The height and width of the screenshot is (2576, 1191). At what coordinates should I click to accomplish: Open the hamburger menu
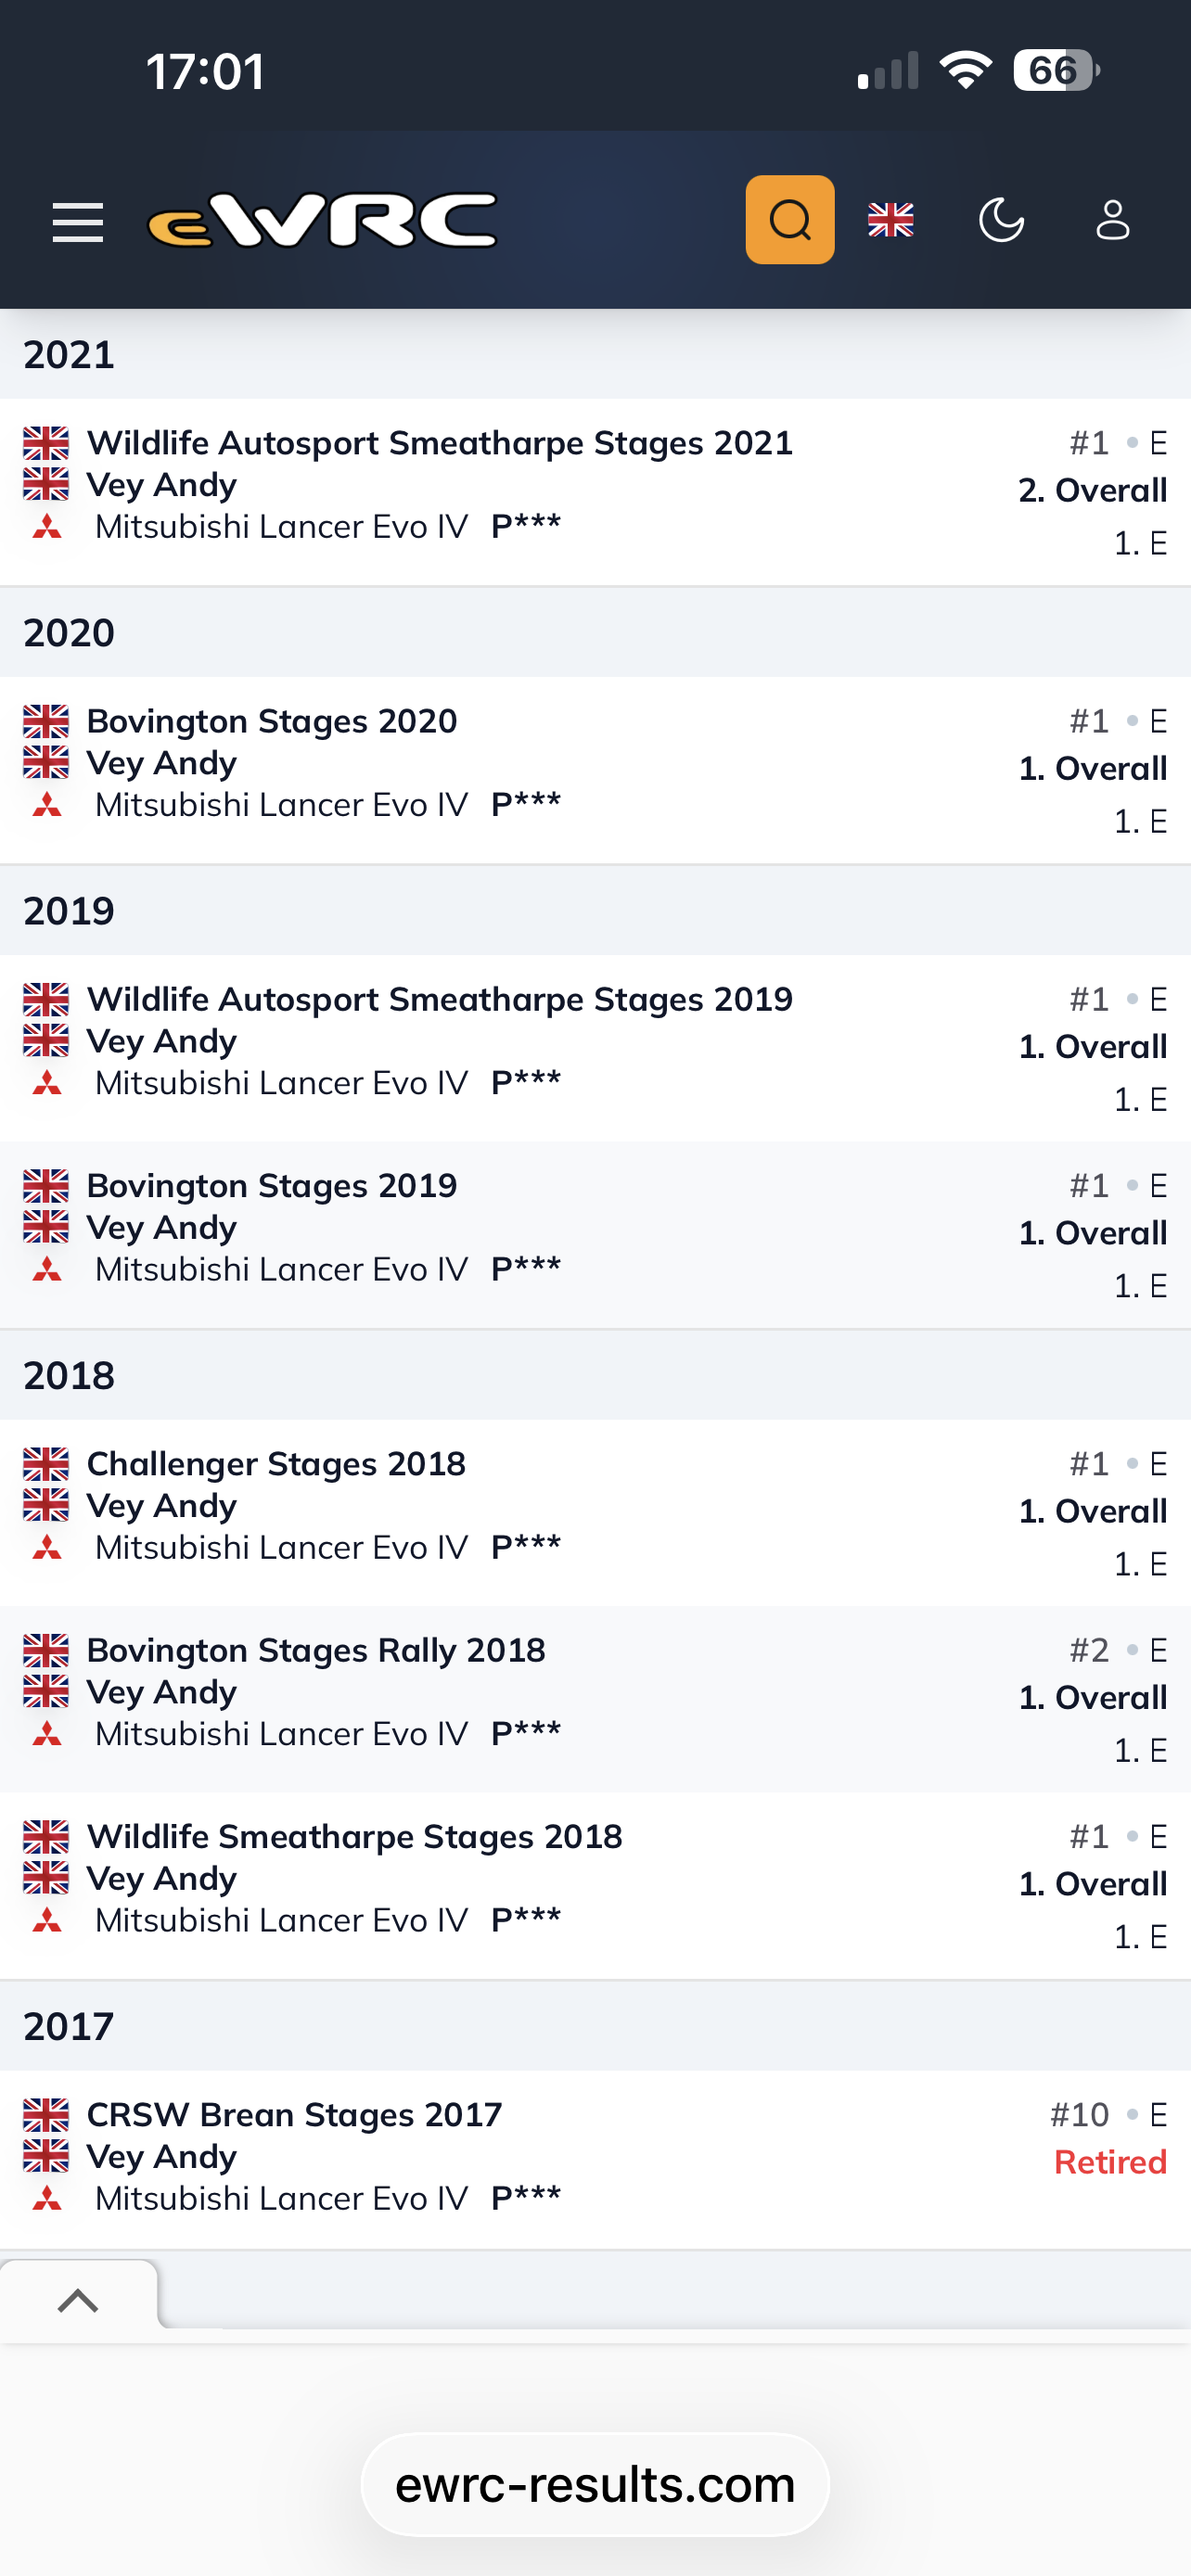pos(77,221)
